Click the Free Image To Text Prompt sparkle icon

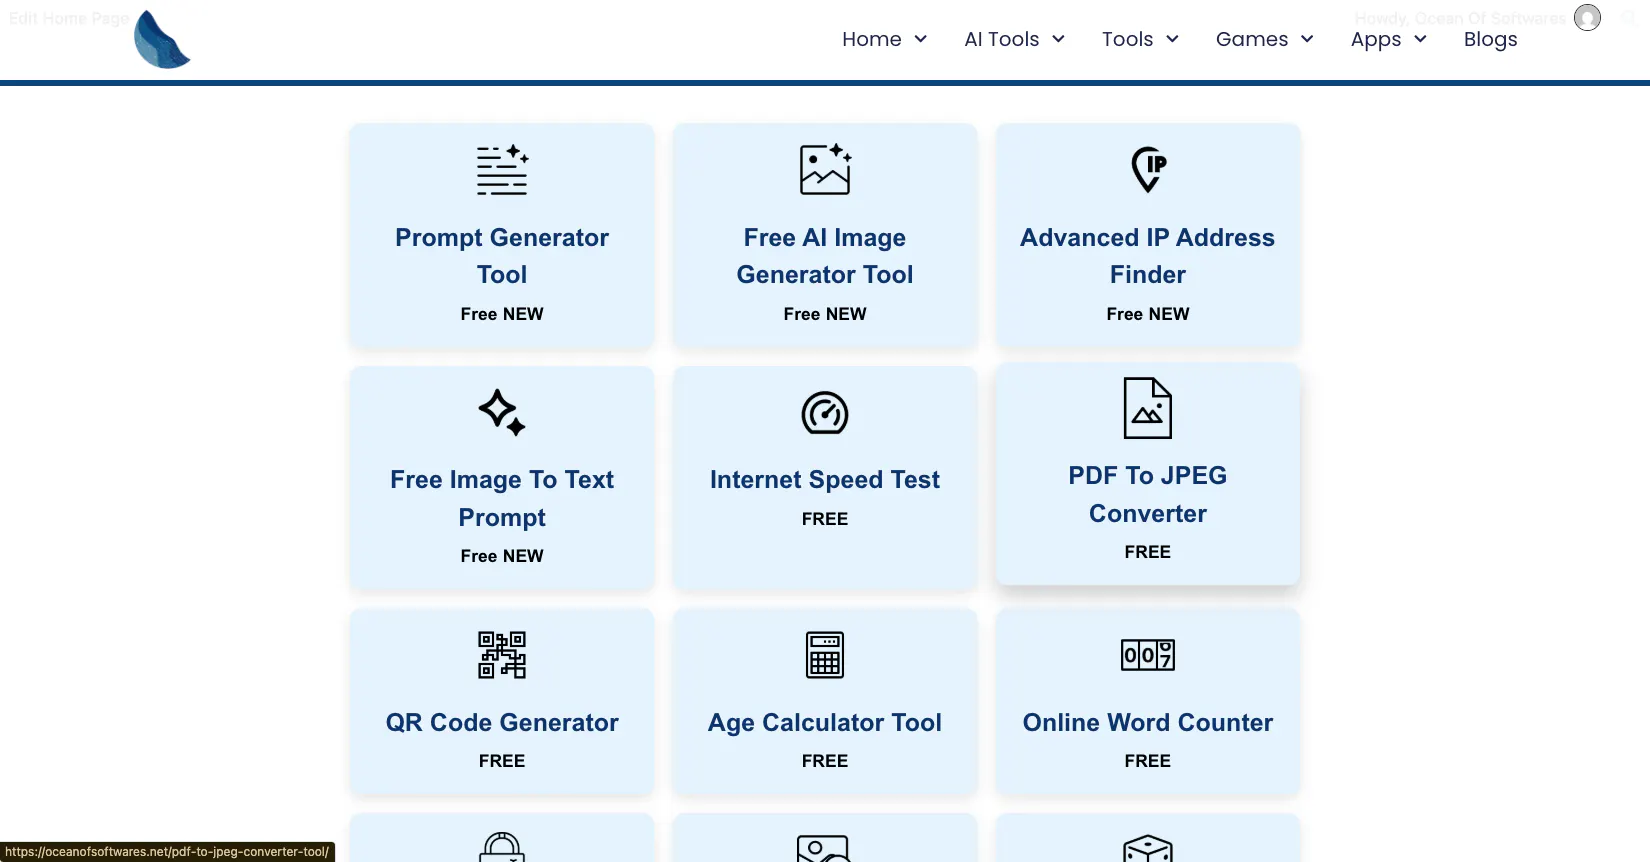(502, 412)
